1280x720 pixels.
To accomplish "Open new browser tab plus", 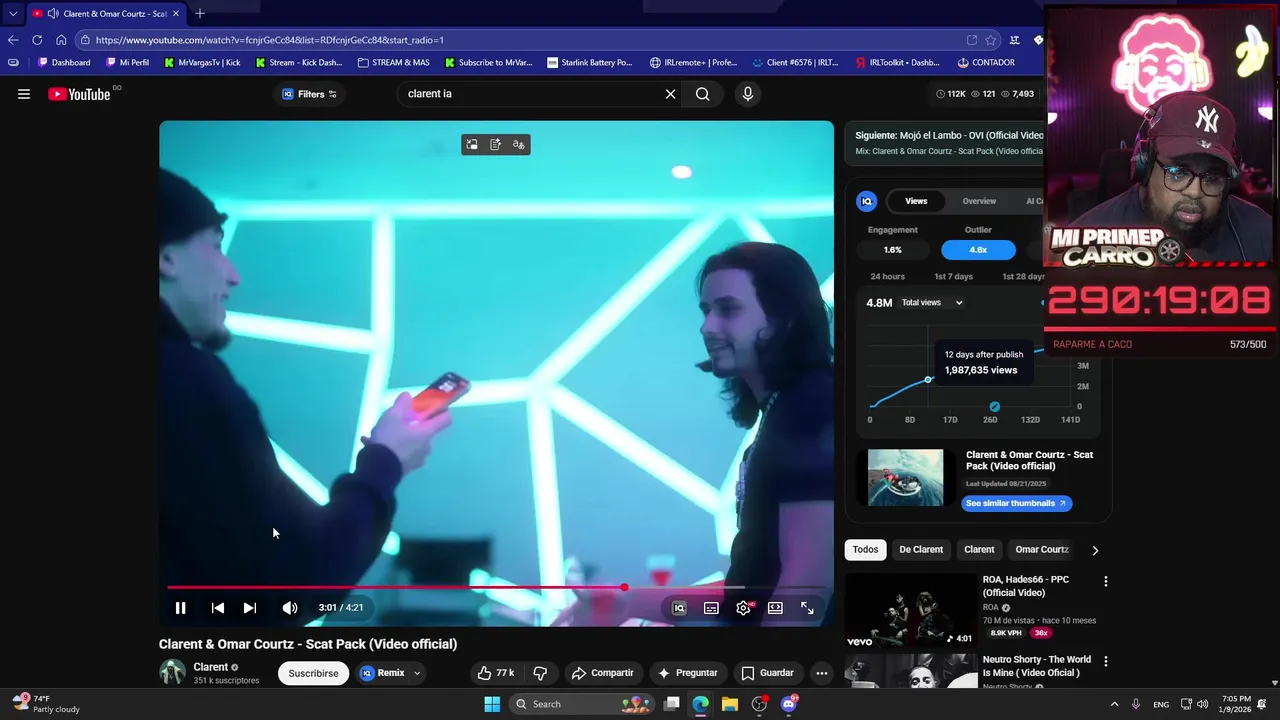I will (x=200, y=13).
